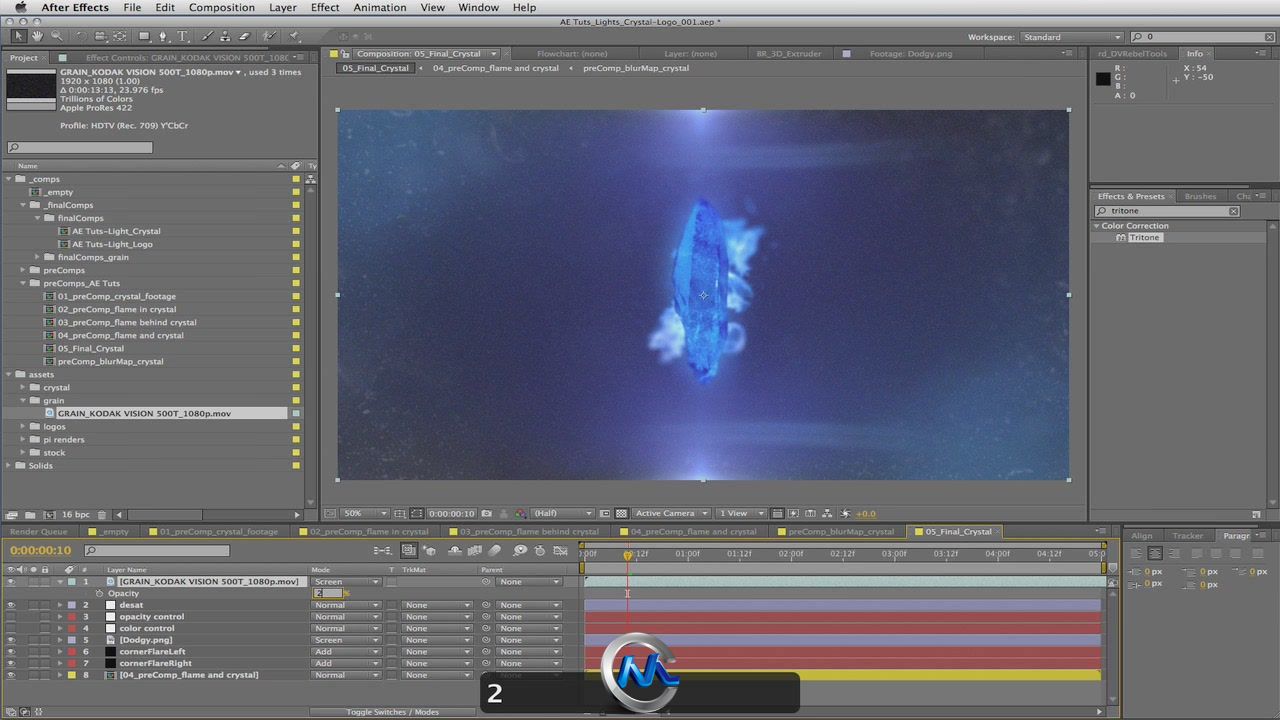
Task: Click the 04_preComp_flame and crystal breadcrumb
Action: tap(496, 68)
